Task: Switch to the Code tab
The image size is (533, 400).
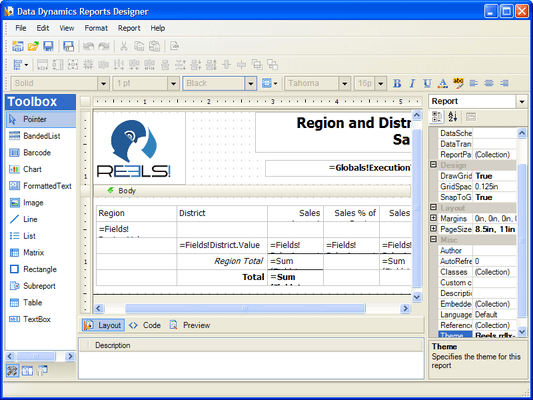Action: click(145, 325)
